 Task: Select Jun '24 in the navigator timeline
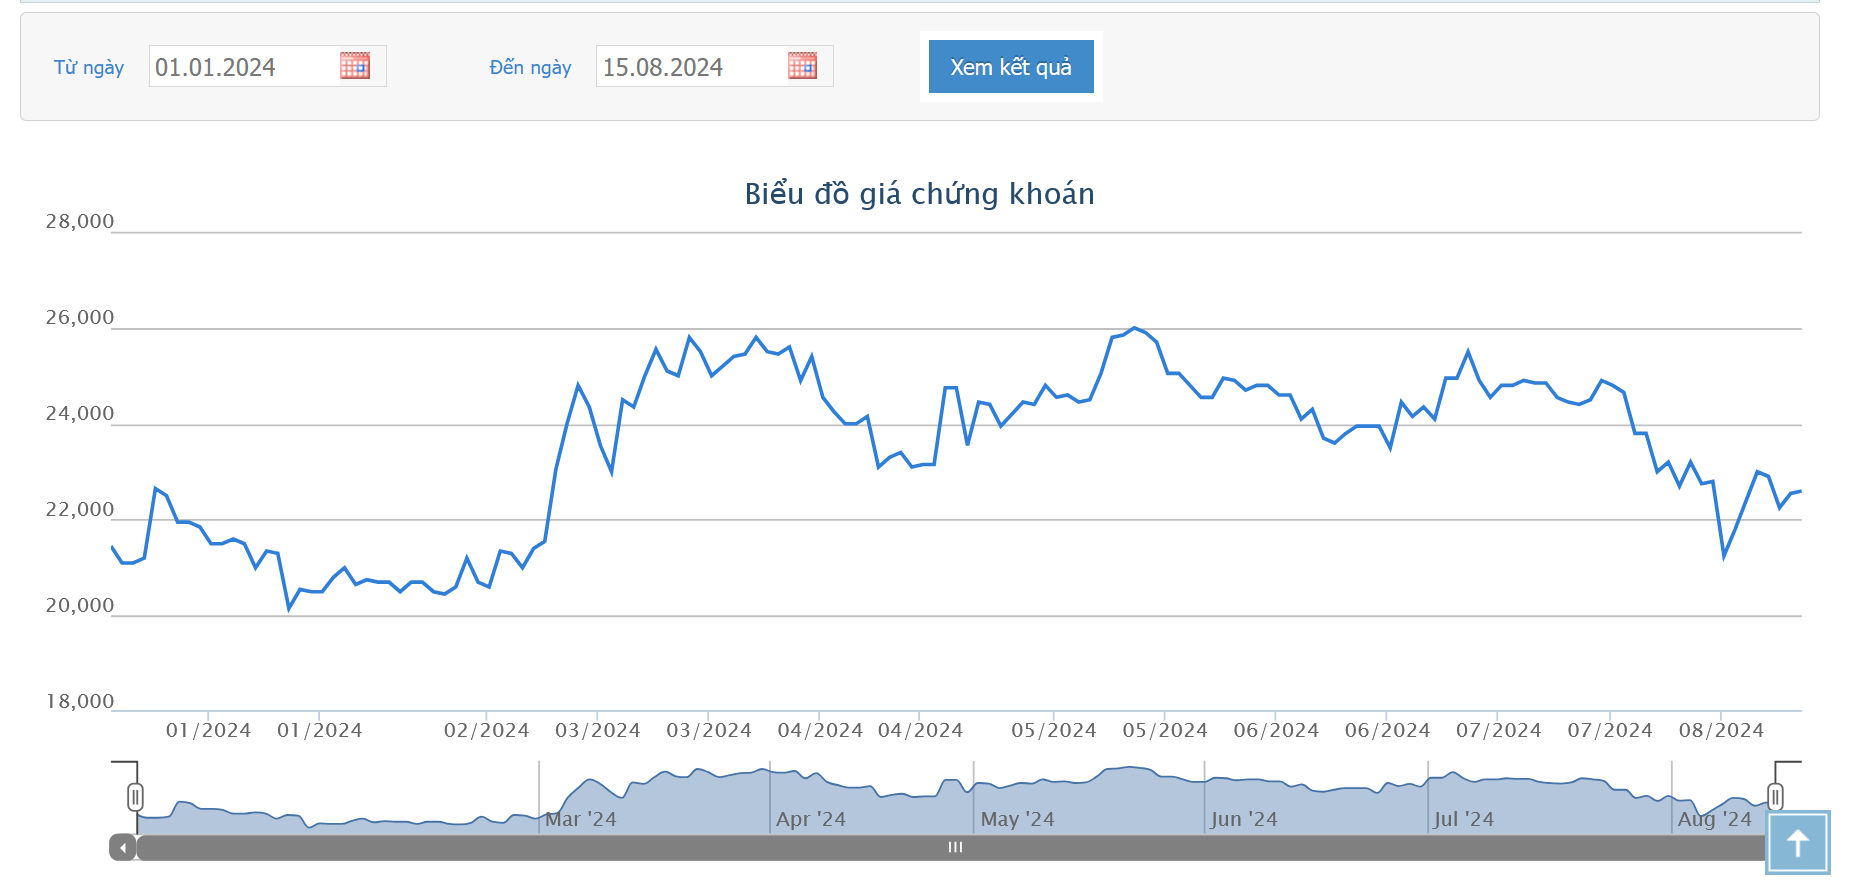point(1243,819)
